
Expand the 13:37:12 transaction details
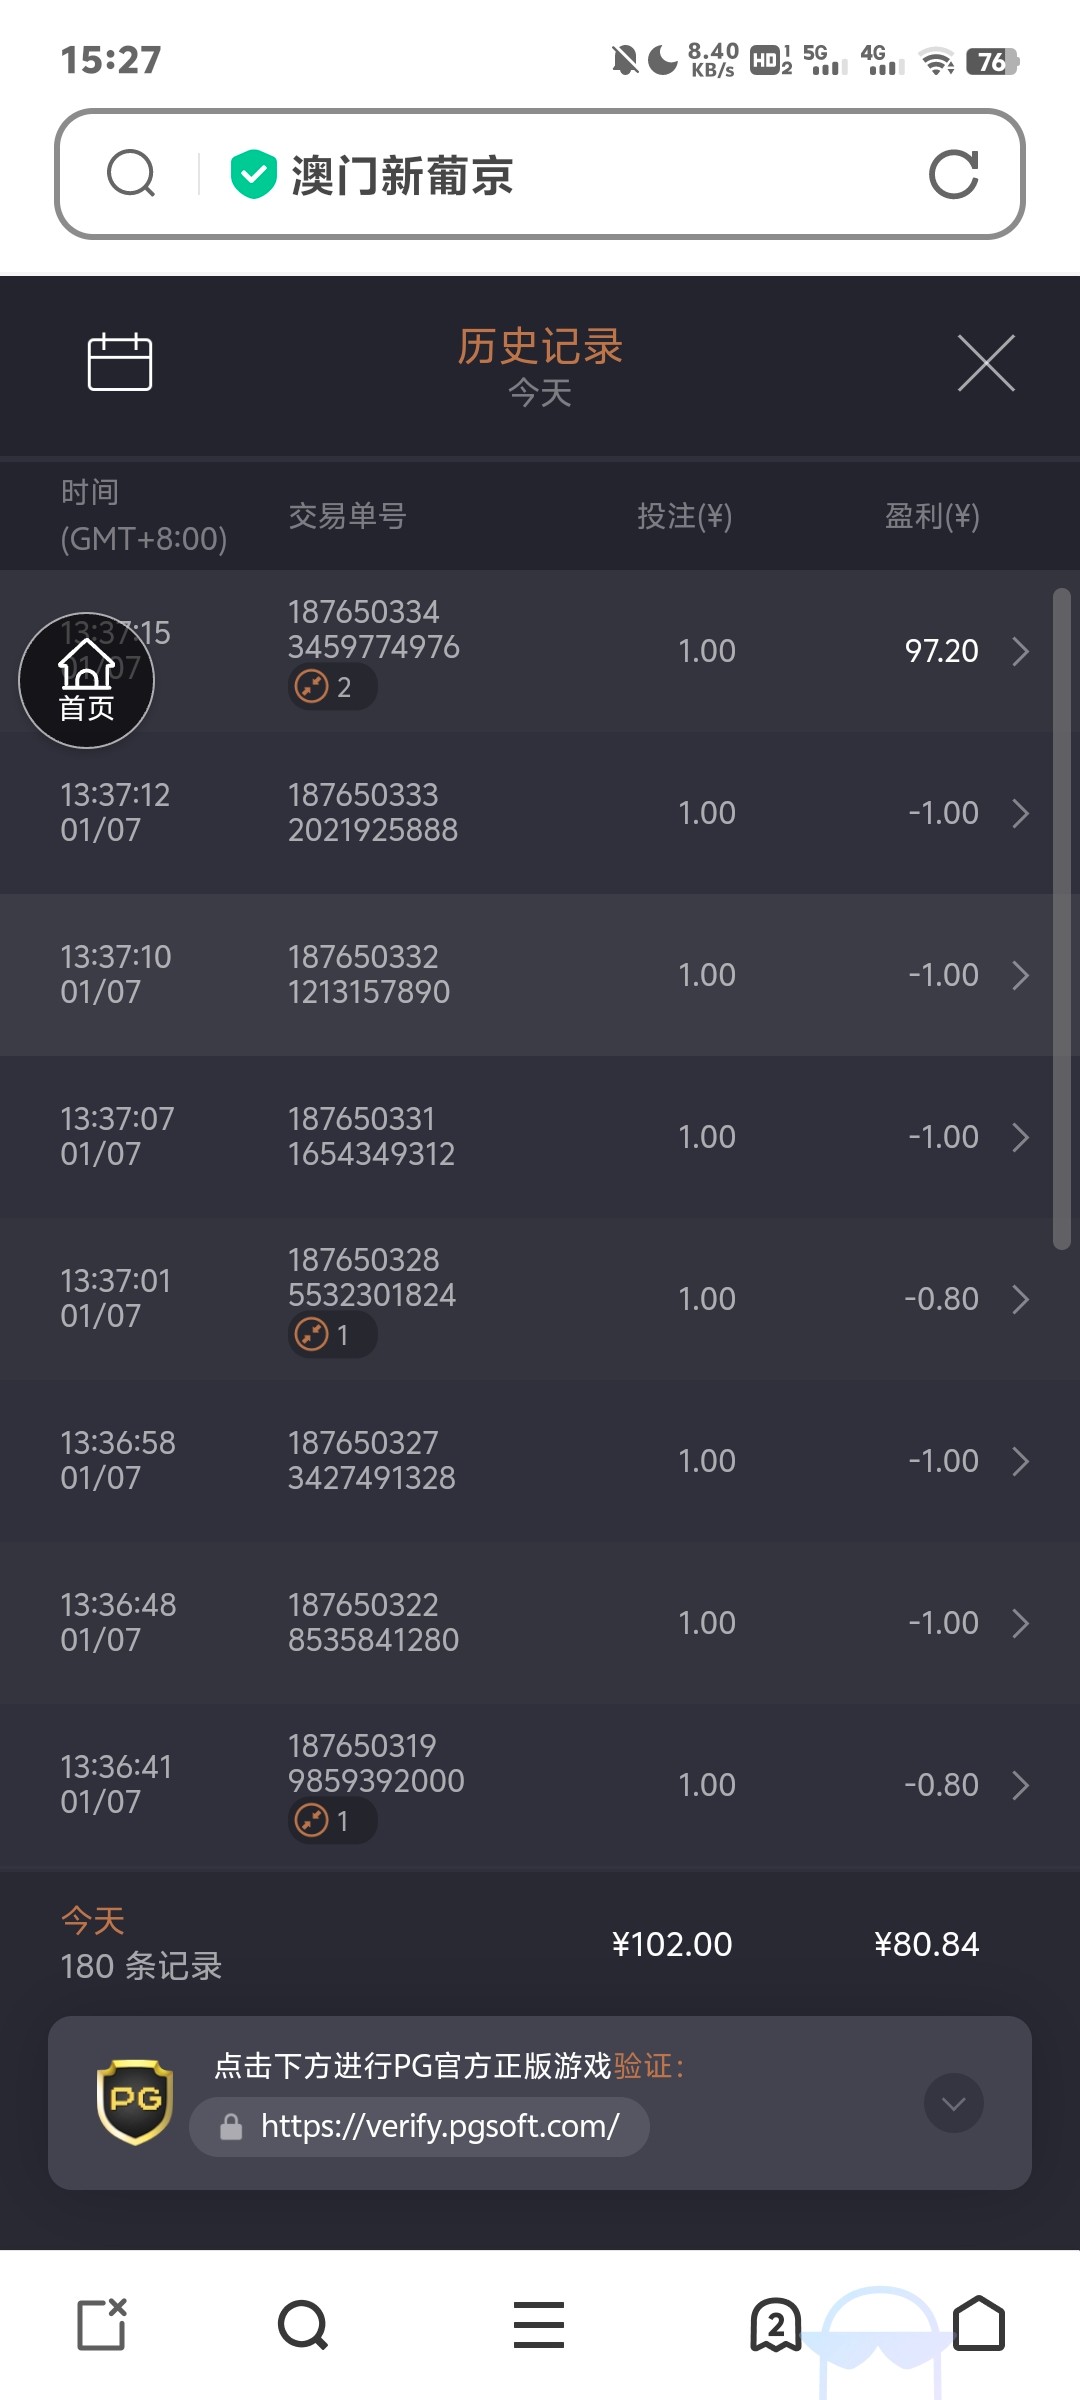click(x=1020, y=813)
